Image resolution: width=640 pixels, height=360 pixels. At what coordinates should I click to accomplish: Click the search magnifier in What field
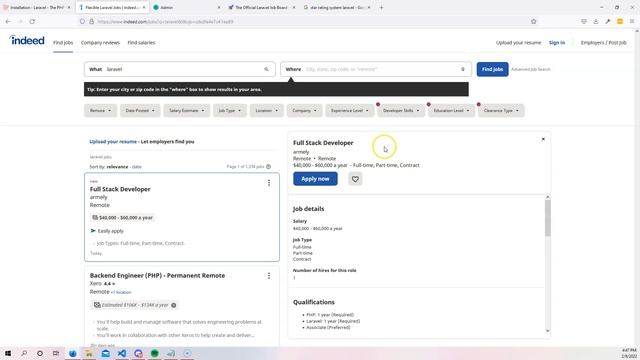pos(267,69)
